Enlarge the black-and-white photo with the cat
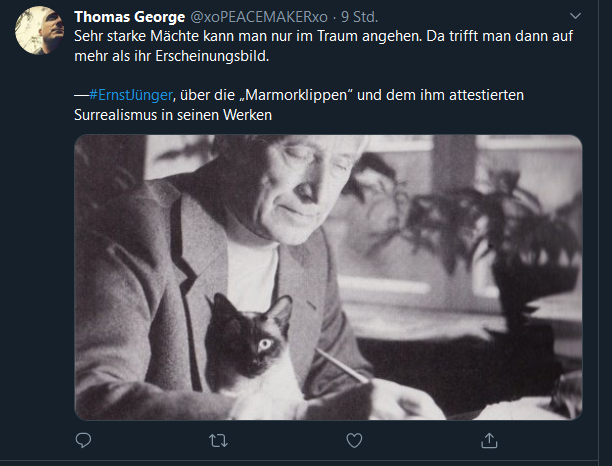The height and width of the screenshot is (466, 612). [x=328, y=277]
